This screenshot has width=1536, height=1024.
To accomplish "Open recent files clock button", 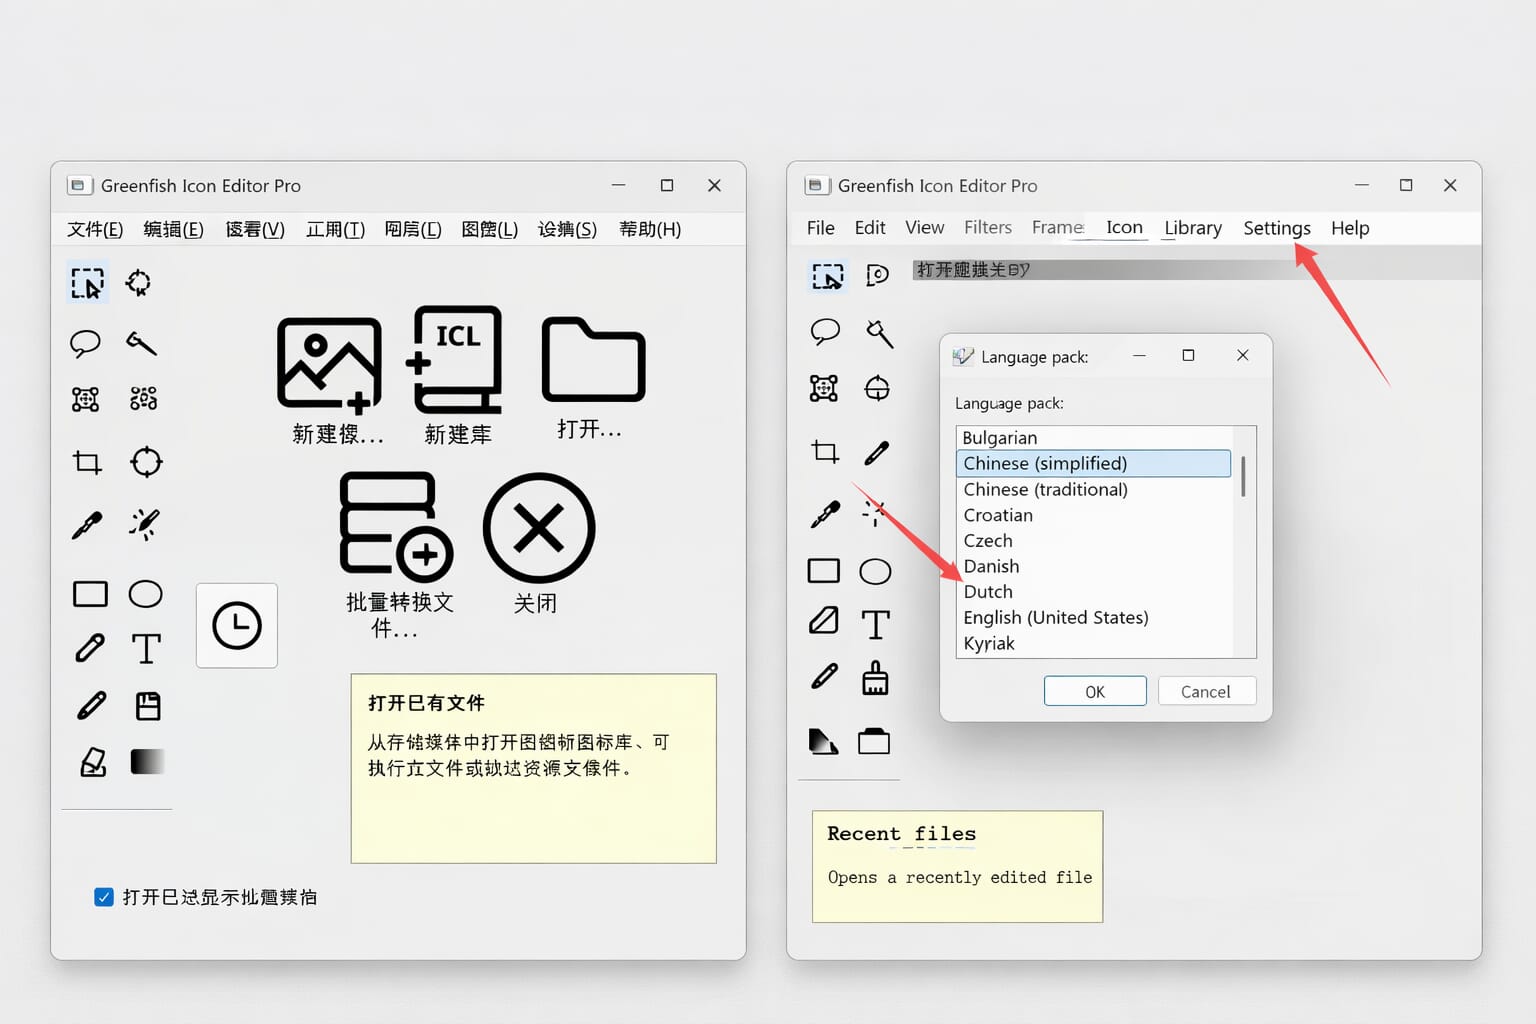I will pyautogui.click(x=237, y=626).
